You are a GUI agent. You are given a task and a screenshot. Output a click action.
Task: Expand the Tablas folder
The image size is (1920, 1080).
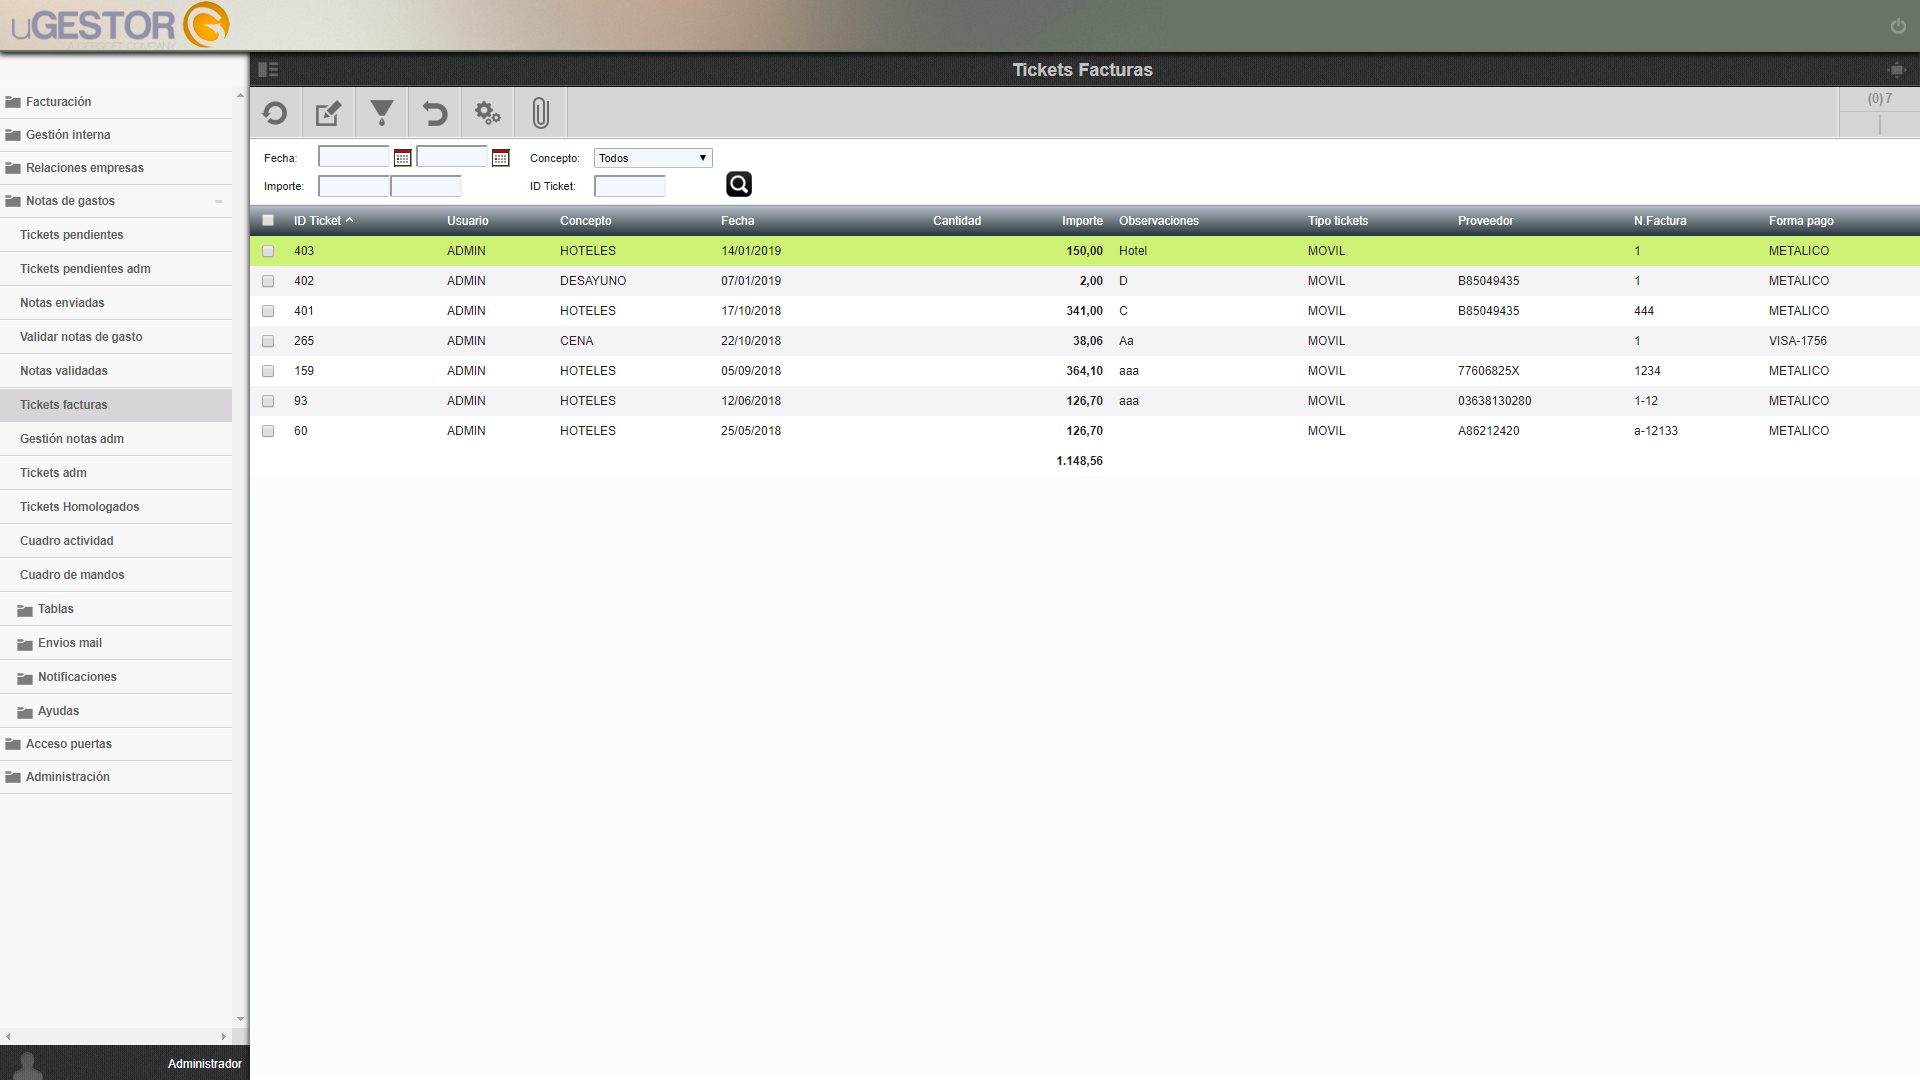pyautogui.click(x=116, y=609)
